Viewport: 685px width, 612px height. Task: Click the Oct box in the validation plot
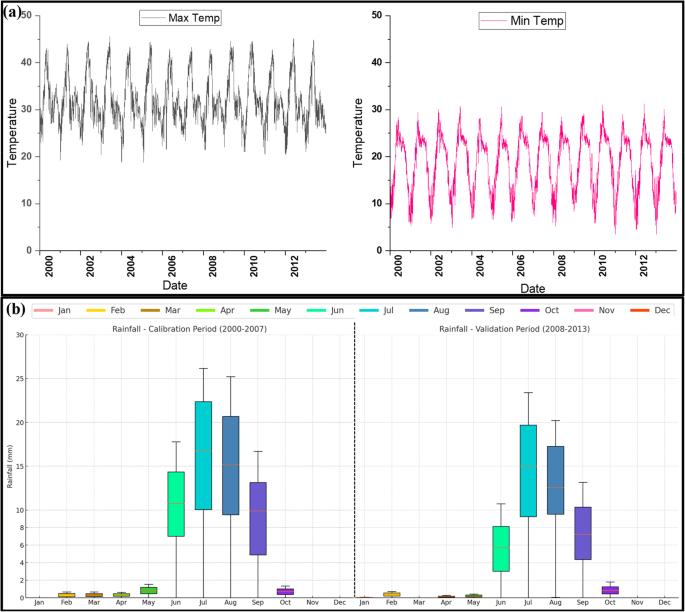(x=610, y=590)
